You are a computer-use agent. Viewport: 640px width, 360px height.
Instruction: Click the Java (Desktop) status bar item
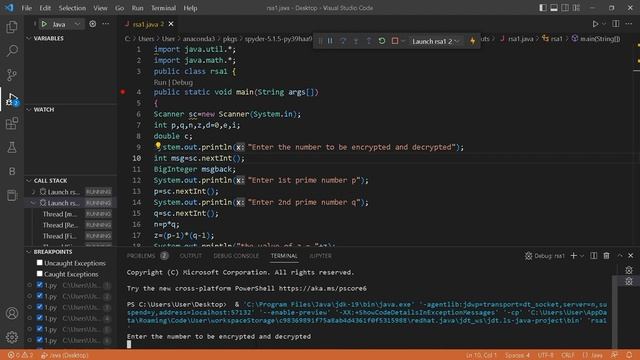(x=64, y=355)
